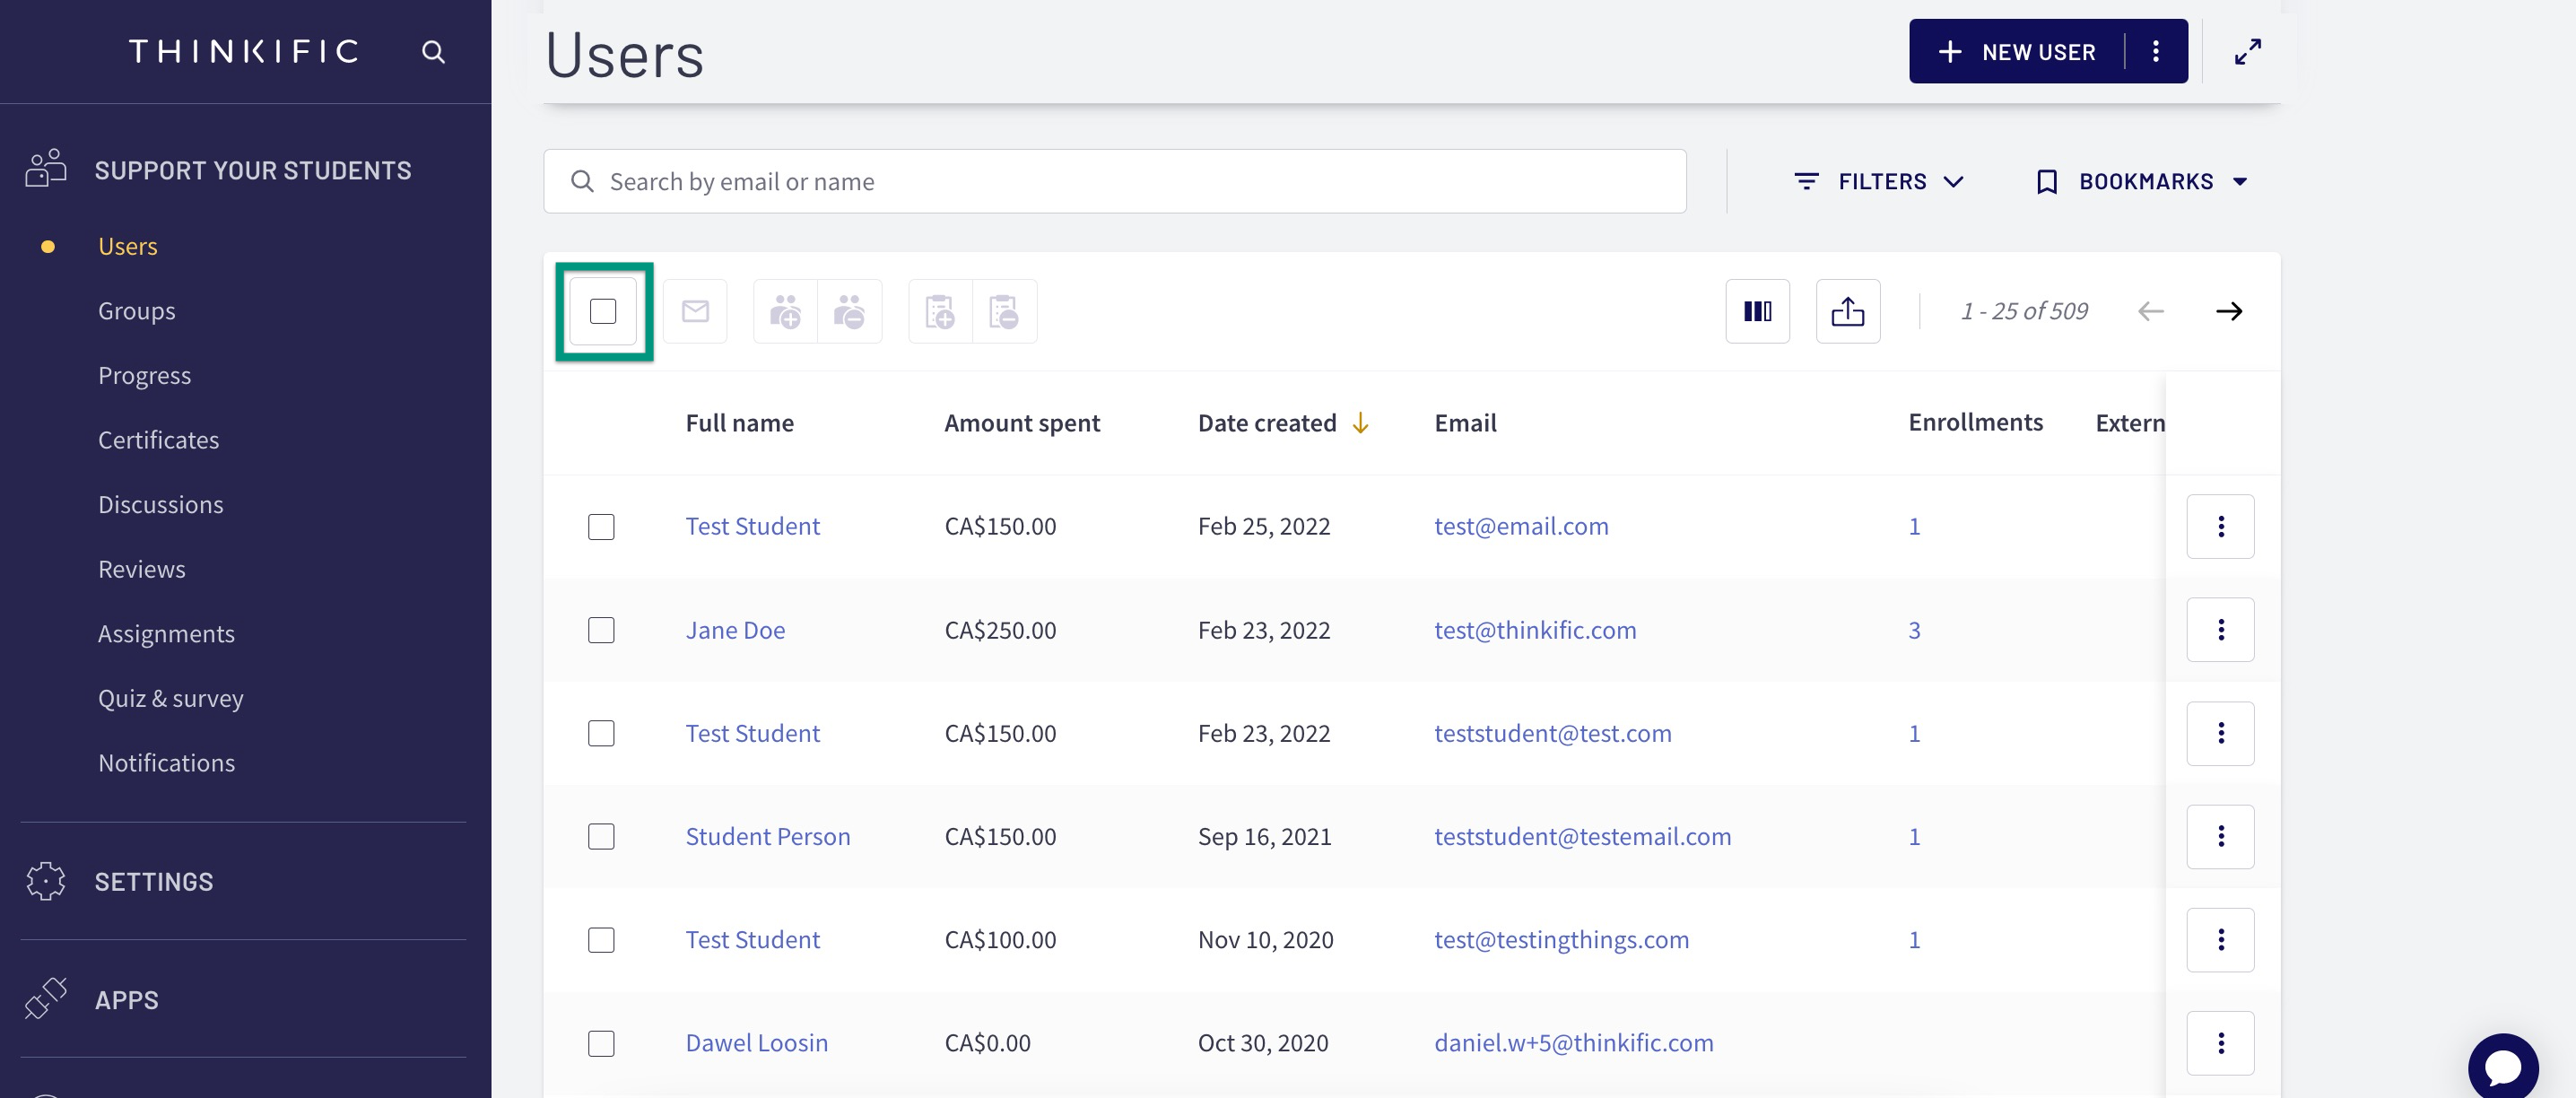This screenshot has height=1098, width=2576.
Task: Open Groups in the sidebar
Action: coord(136,311)
